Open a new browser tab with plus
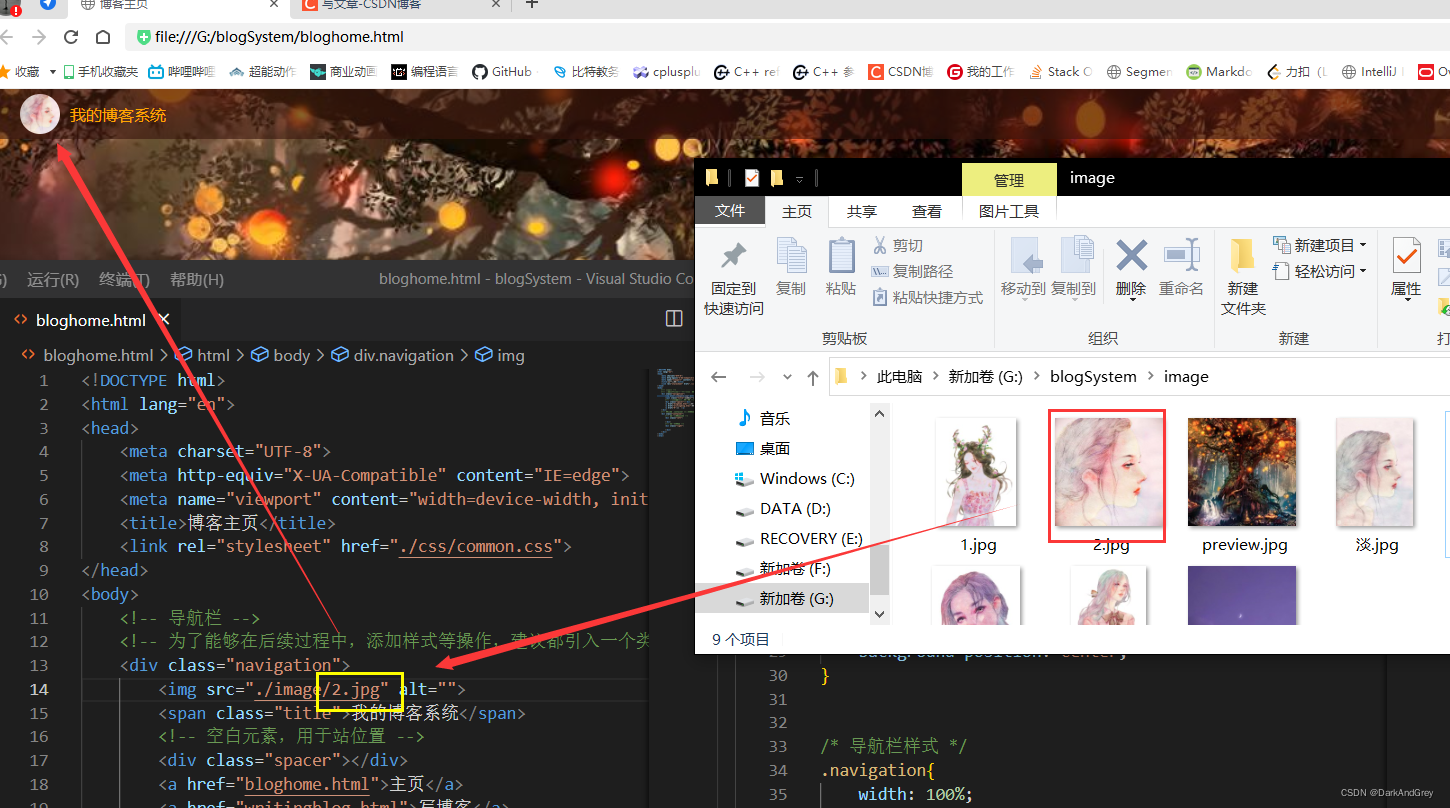Screen dimensions: 1450x808 pos(532,4)
